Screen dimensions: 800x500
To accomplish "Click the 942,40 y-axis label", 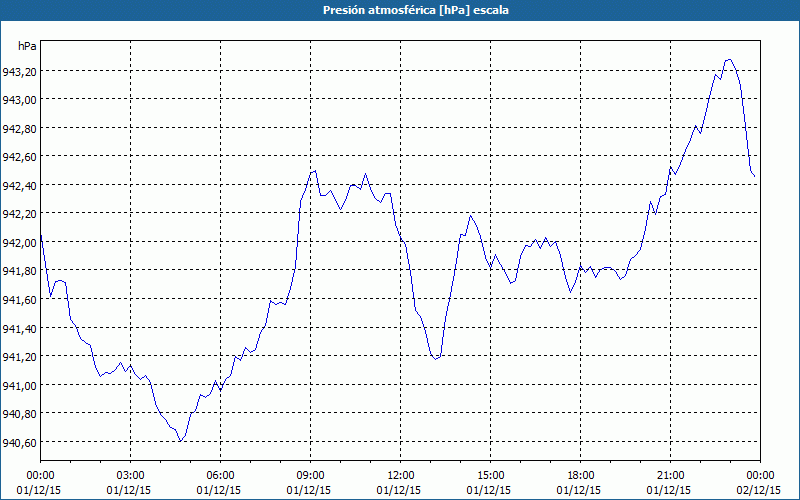I will (19, 187).
